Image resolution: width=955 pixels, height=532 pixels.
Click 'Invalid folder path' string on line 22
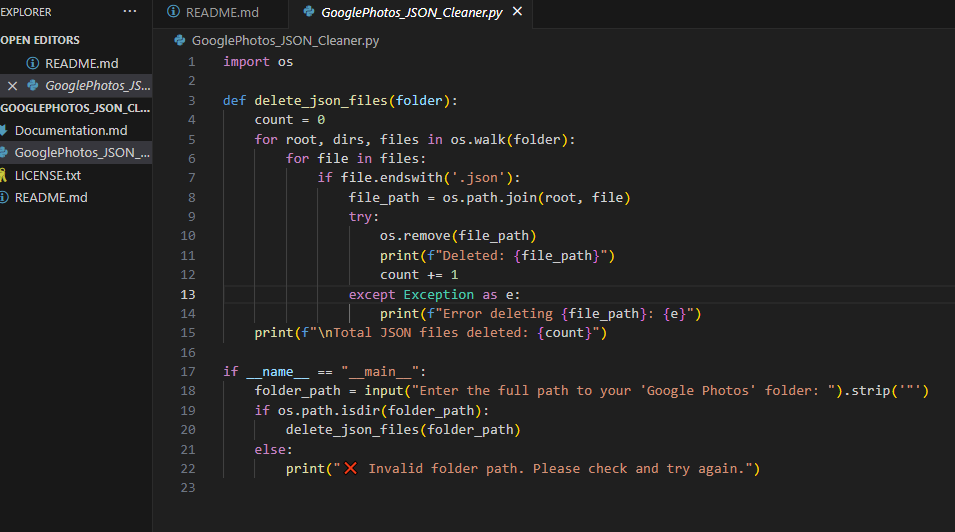(446, 469)
